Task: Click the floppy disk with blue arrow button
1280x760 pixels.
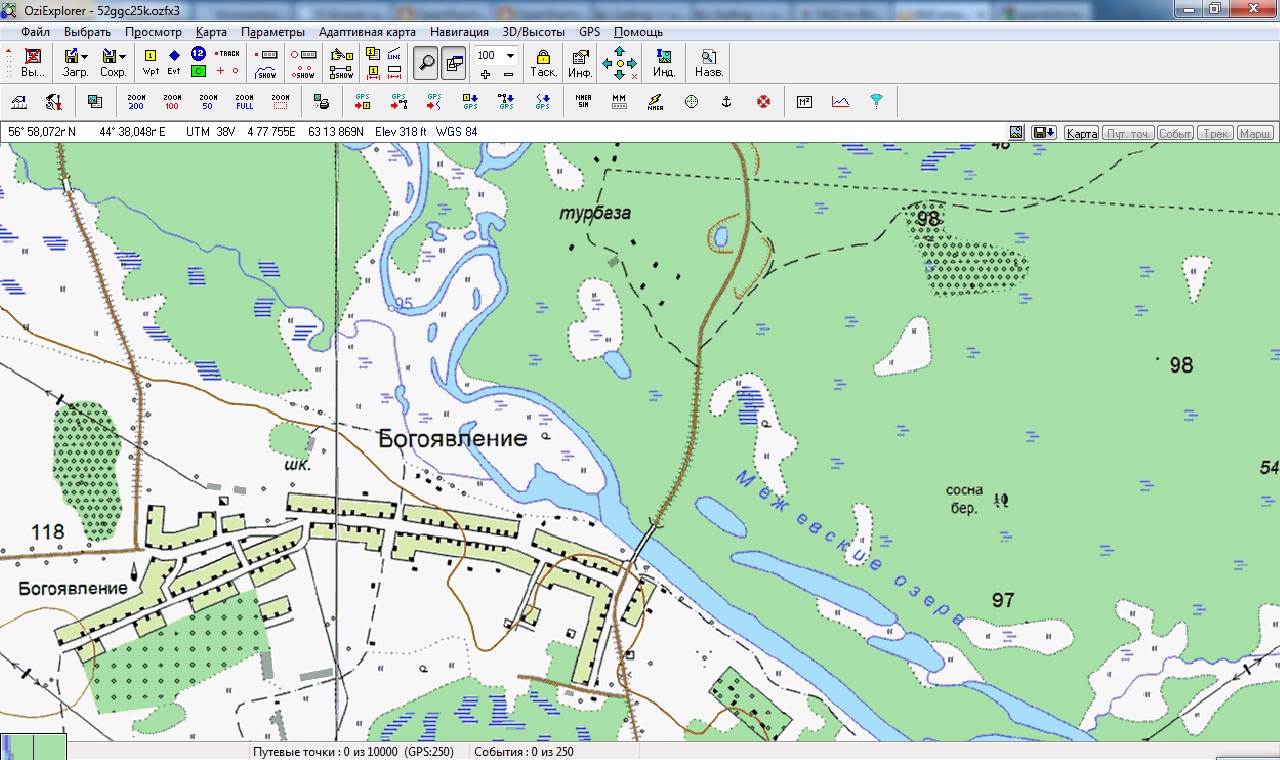Action: tap(1044, 133)
